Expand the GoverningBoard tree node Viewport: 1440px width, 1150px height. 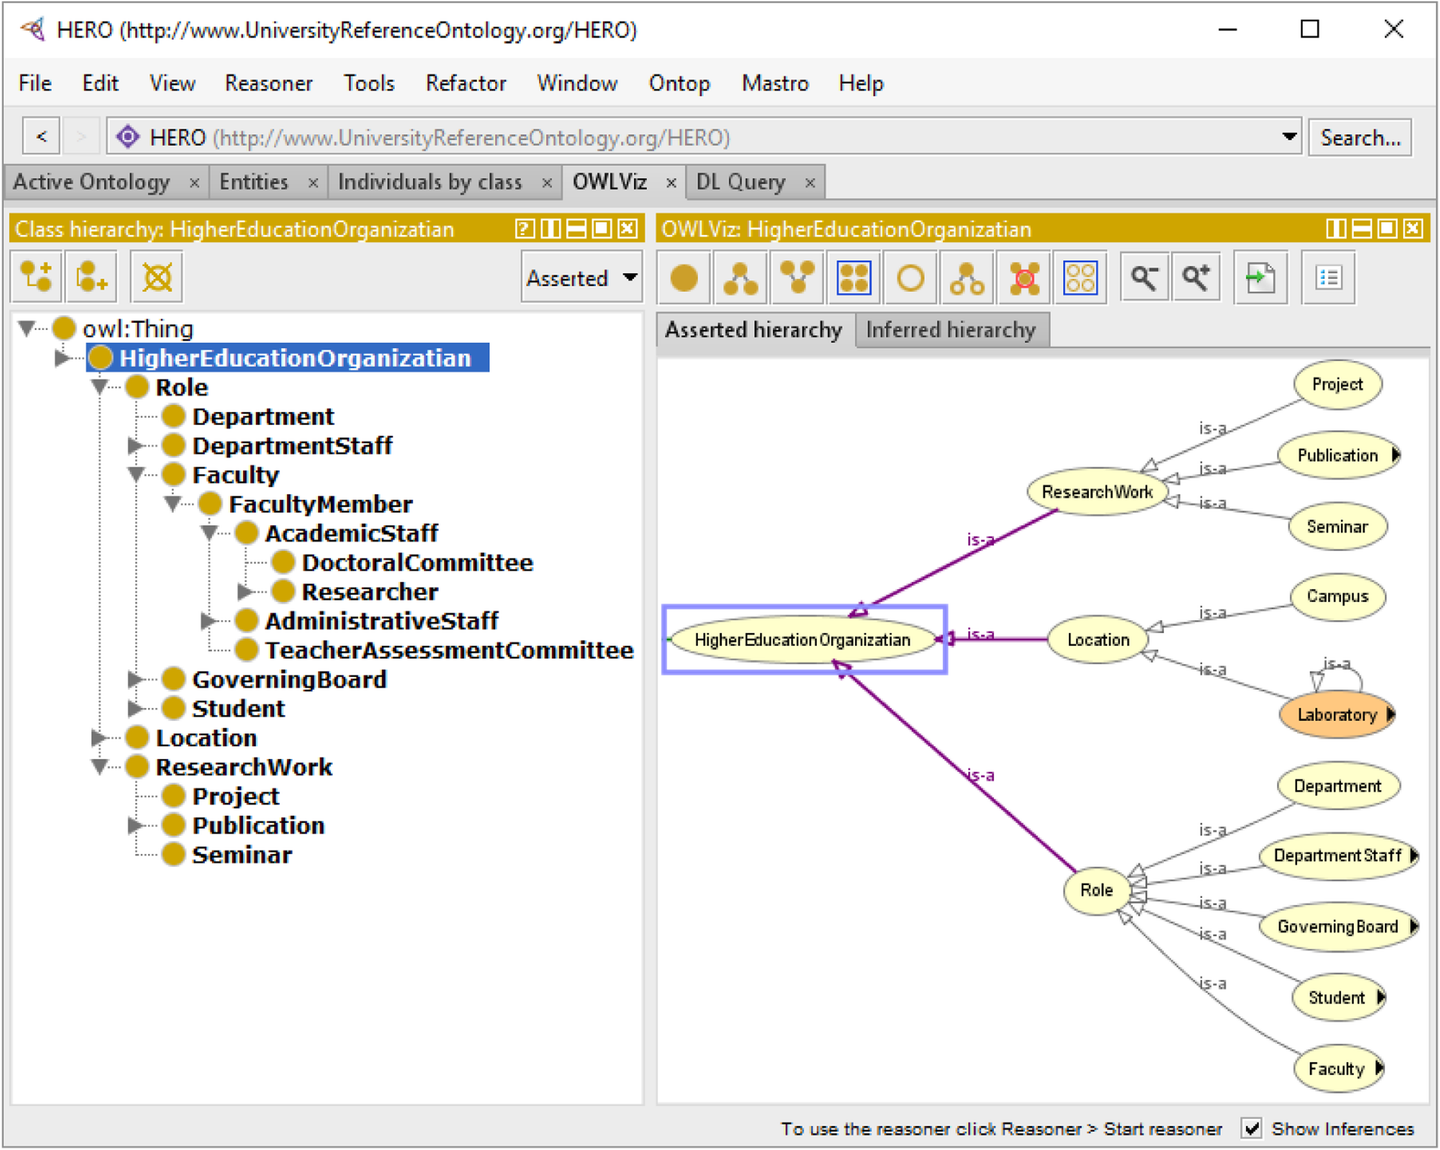pyautogui.click(x=136, y=679)
